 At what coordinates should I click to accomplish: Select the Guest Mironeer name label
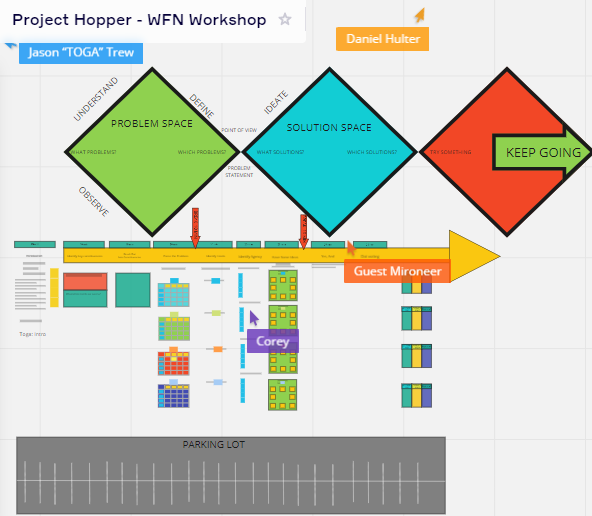pos(397,271)
